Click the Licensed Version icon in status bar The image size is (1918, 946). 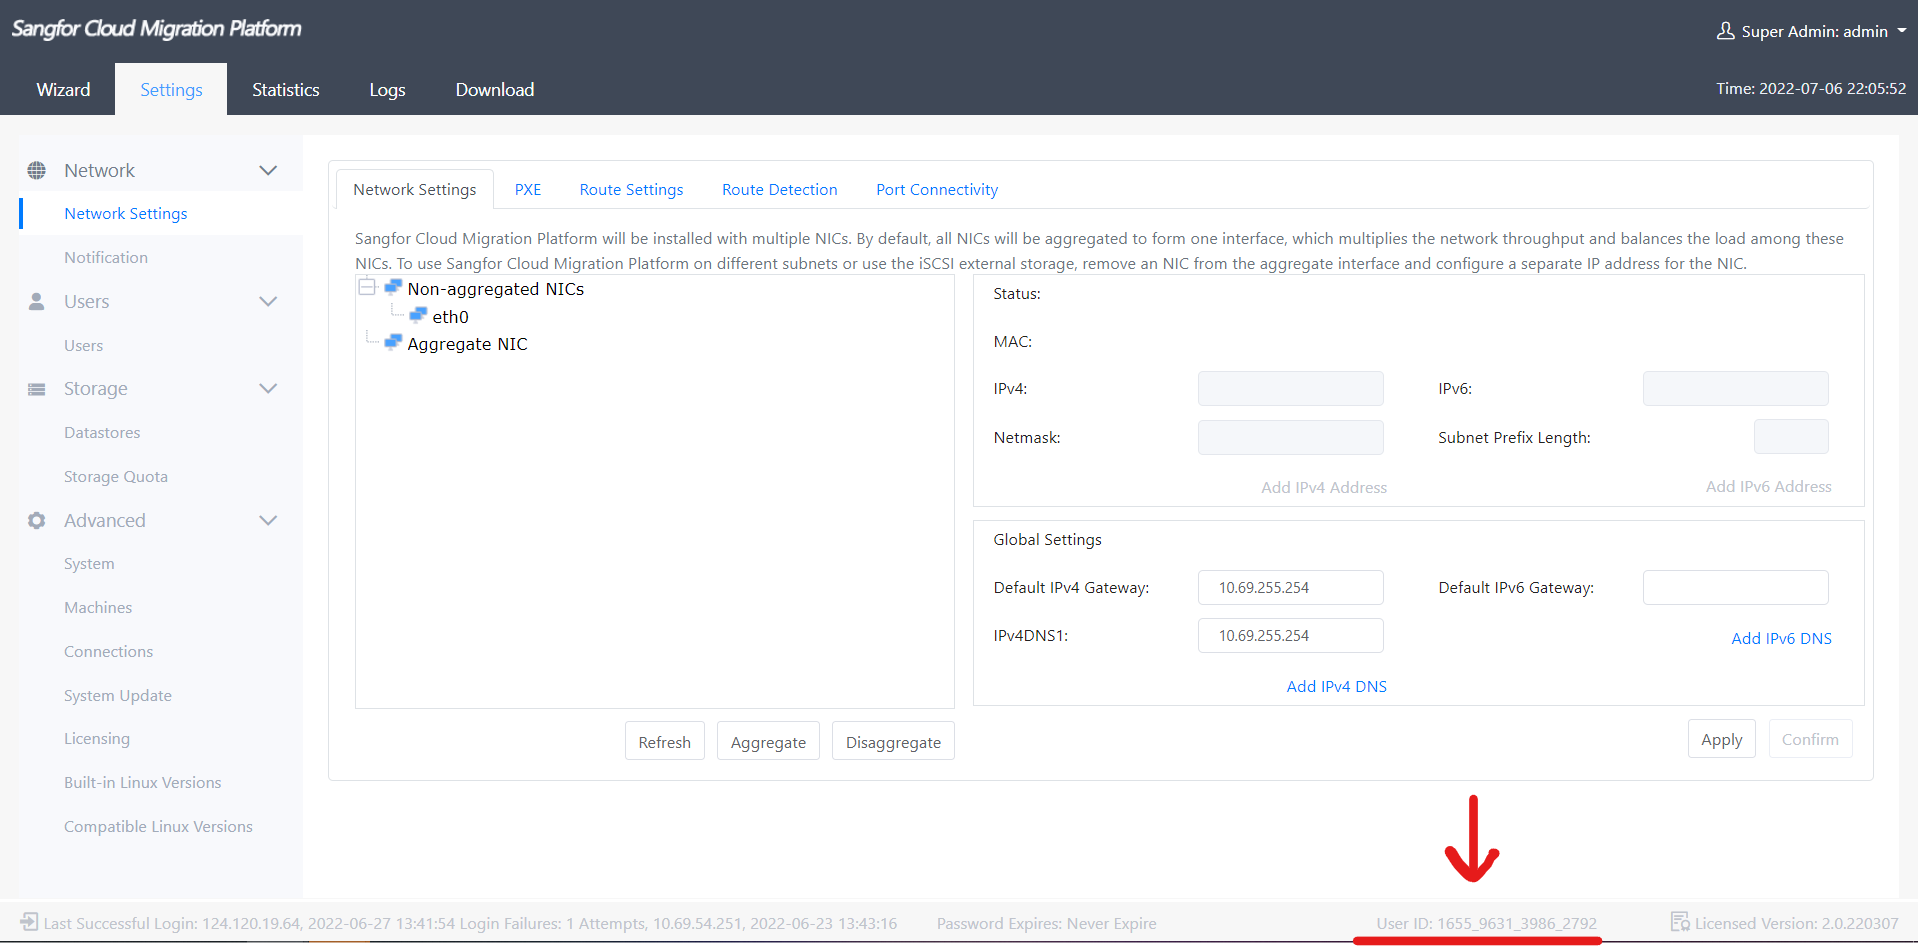pos(1680,922)
